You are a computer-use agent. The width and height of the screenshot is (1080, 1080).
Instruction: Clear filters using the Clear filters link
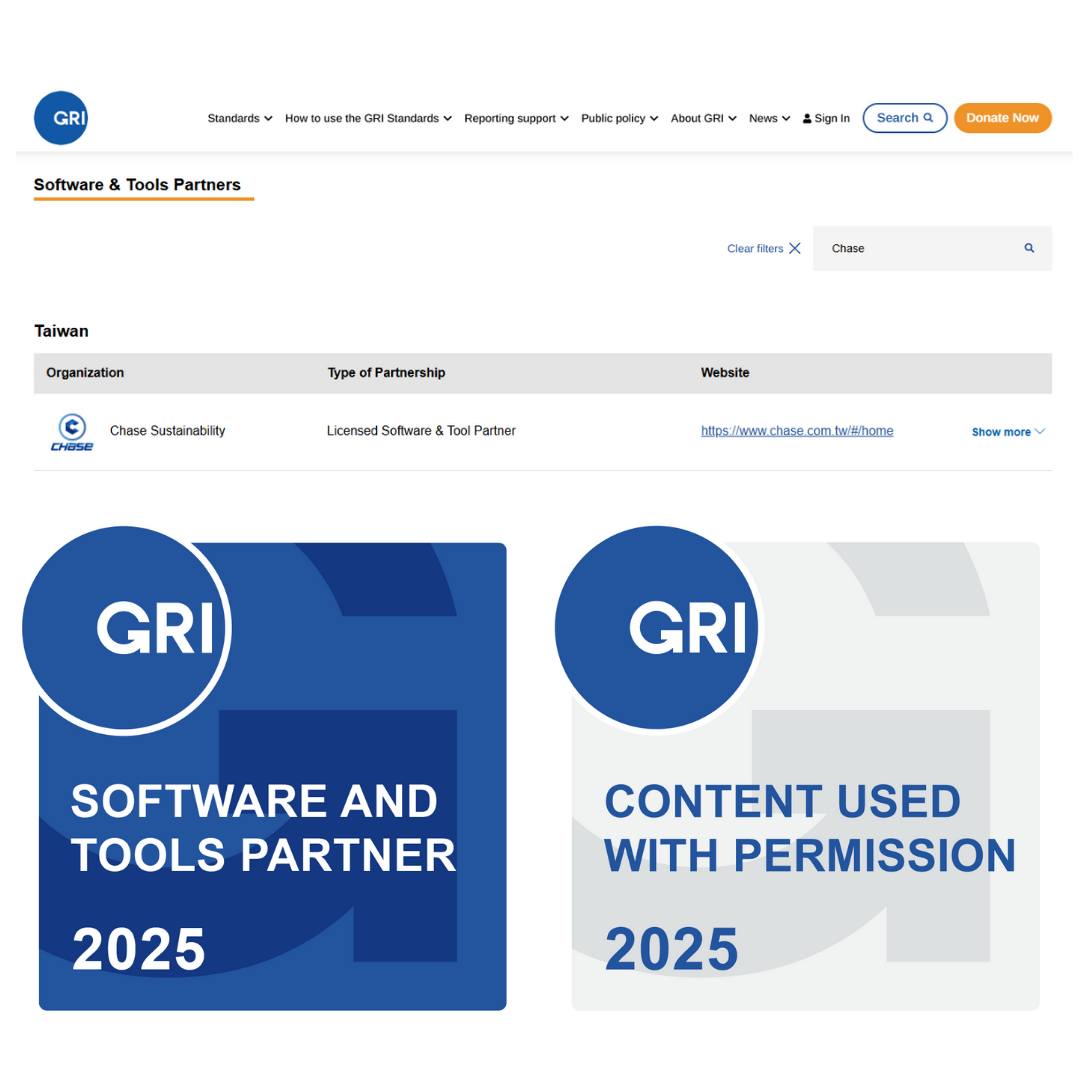coord(764,248)
